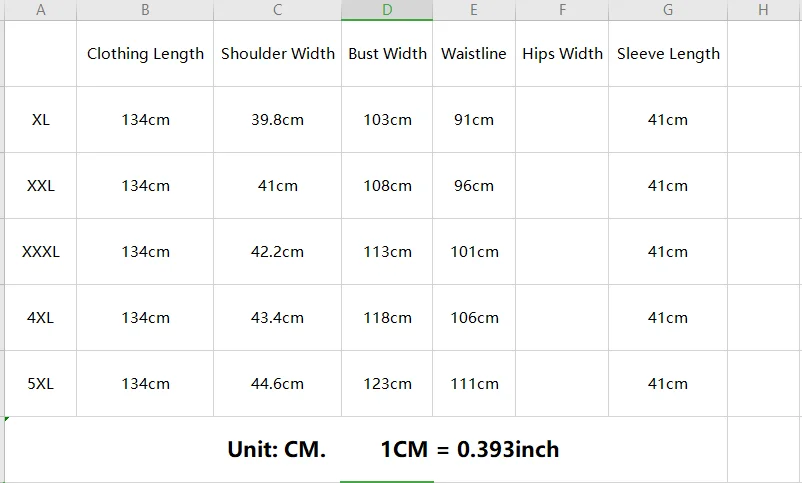Select the 101cm waistline cell
Screen dimensions: 802x483
[474, 252]
